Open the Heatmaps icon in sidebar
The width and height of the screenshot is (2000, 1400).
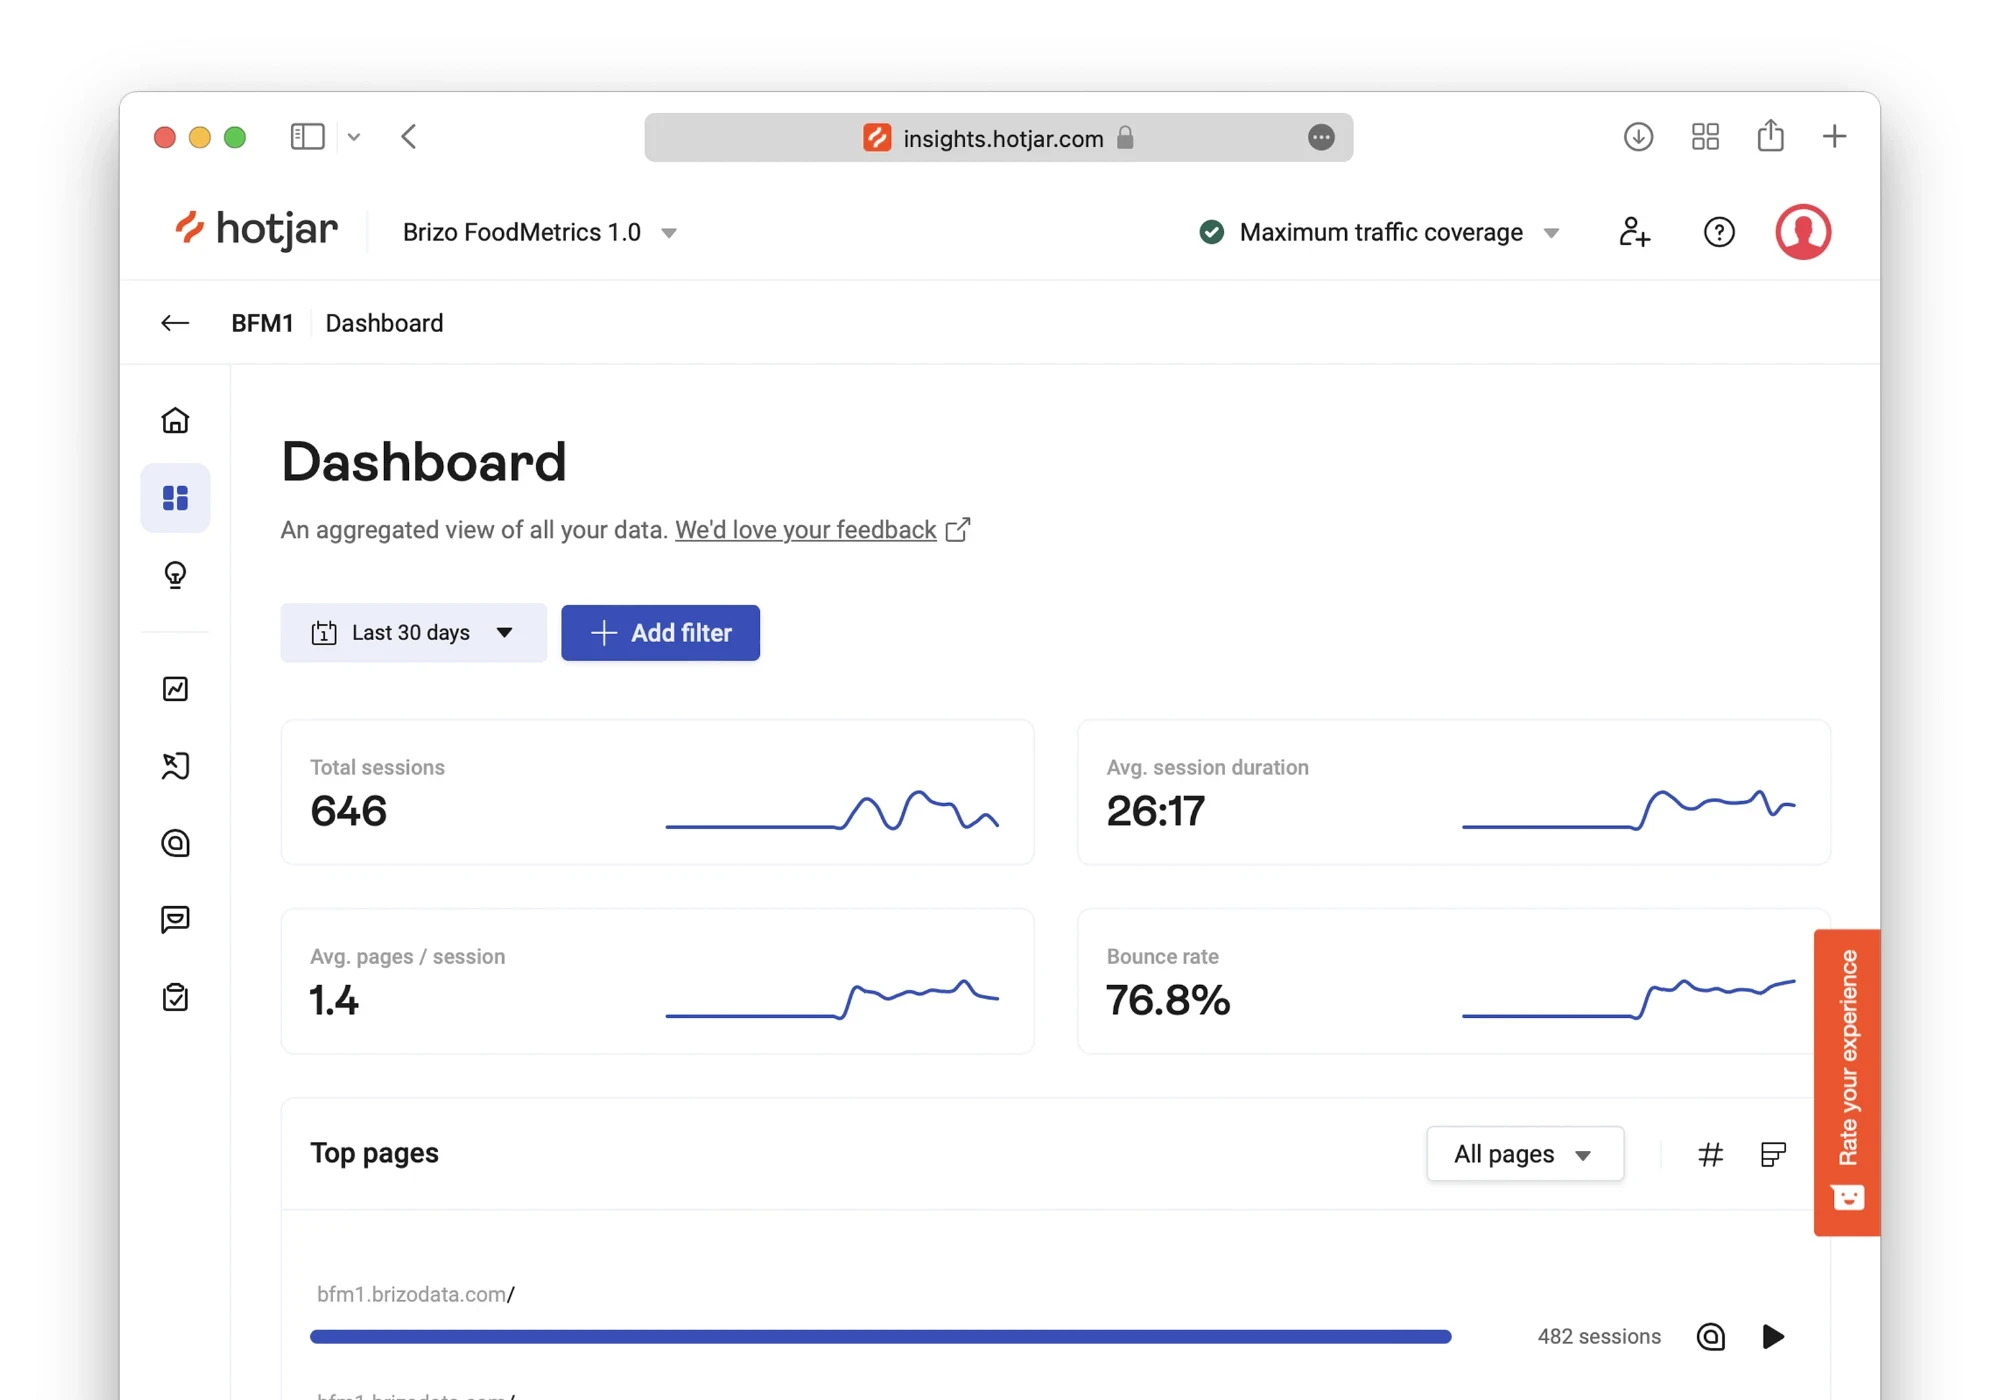(x=175, y=843)
